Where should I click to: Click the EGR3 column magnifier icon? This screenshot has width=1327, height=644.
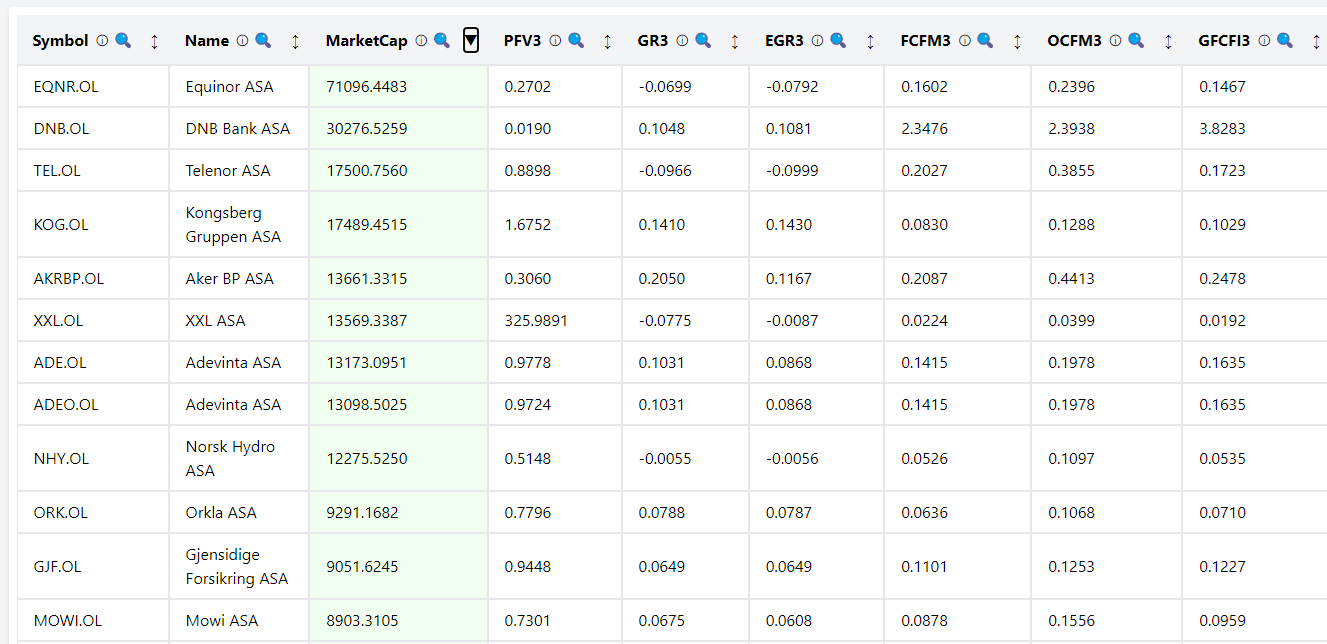tap(838, 41)
